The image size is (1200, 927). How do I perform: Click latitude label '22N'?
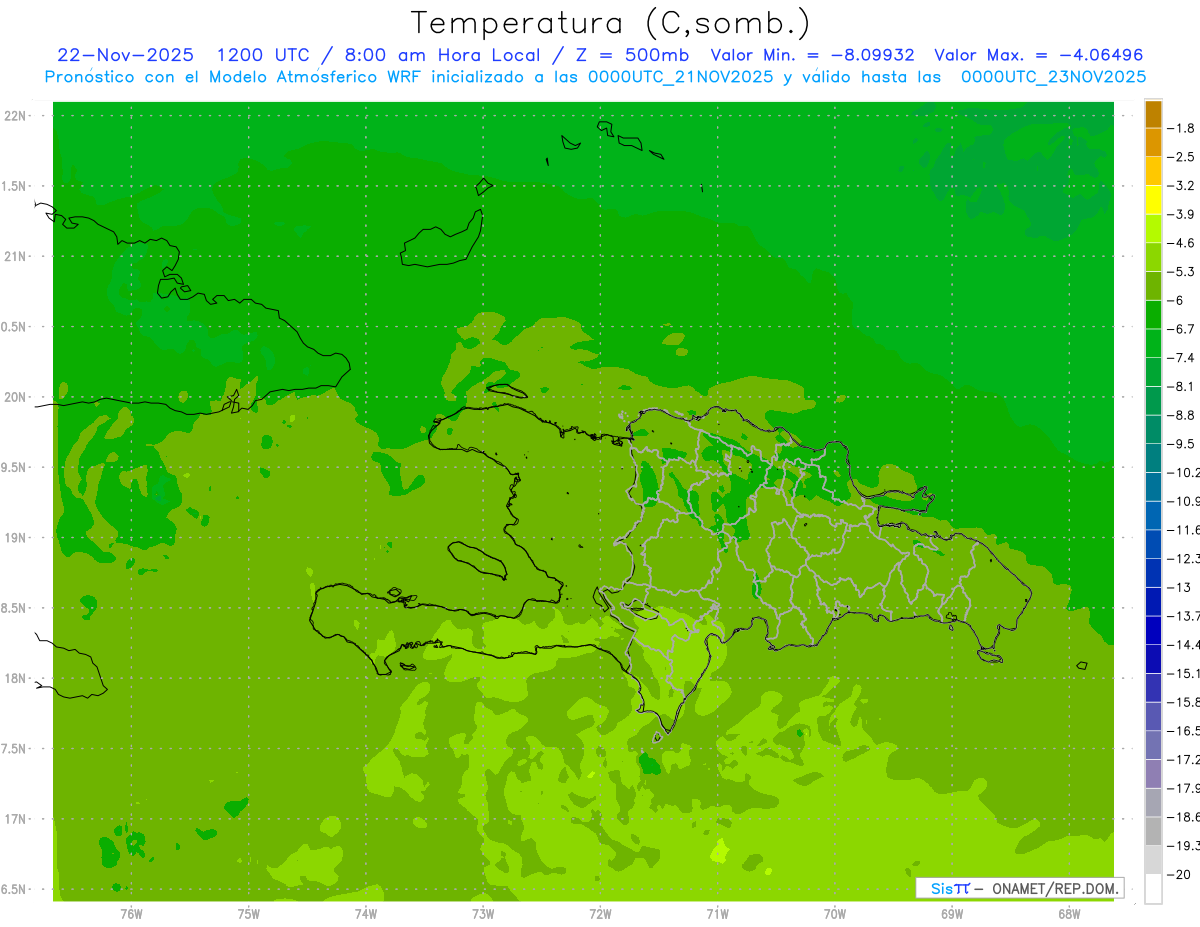pyautogui.click(x=16, y=116)
